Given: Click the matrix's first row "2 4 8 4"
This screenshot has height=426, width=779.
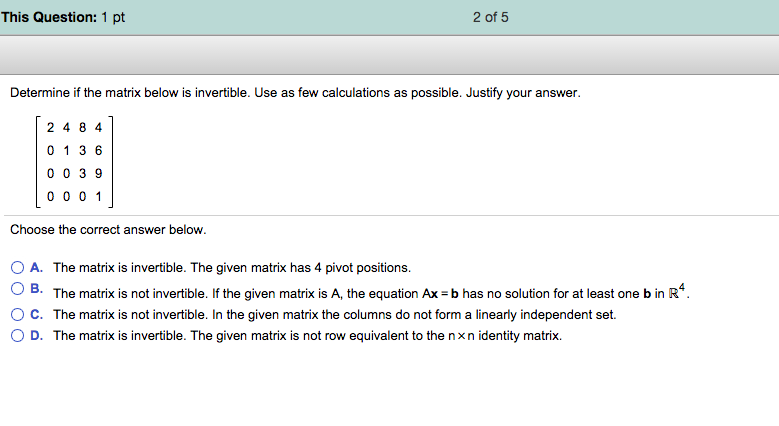Looking at the screenshot, I should [x=75, y=128].
